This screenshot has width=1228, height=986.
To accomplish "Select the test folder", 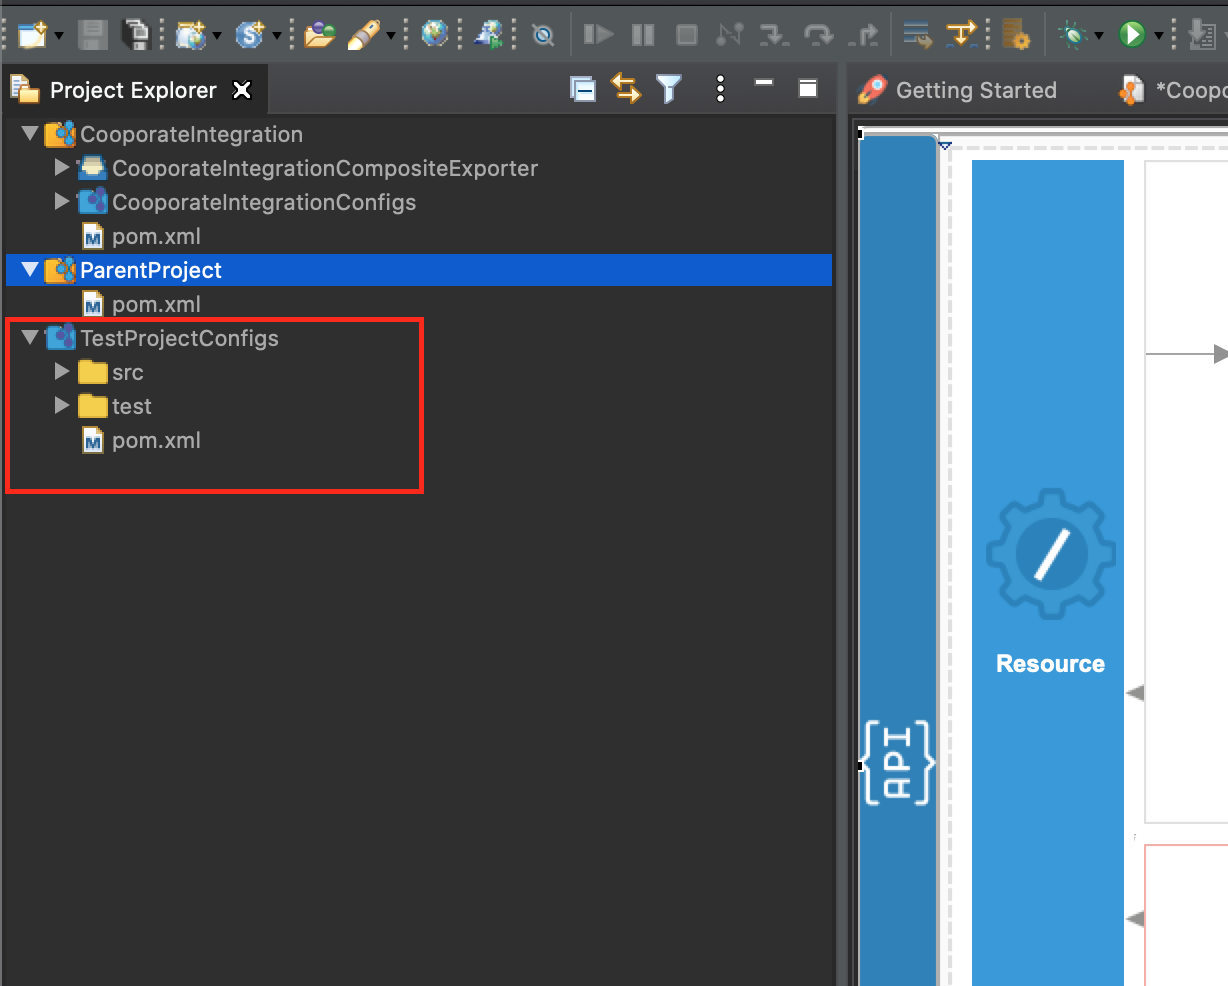I will tap(132, 406).
